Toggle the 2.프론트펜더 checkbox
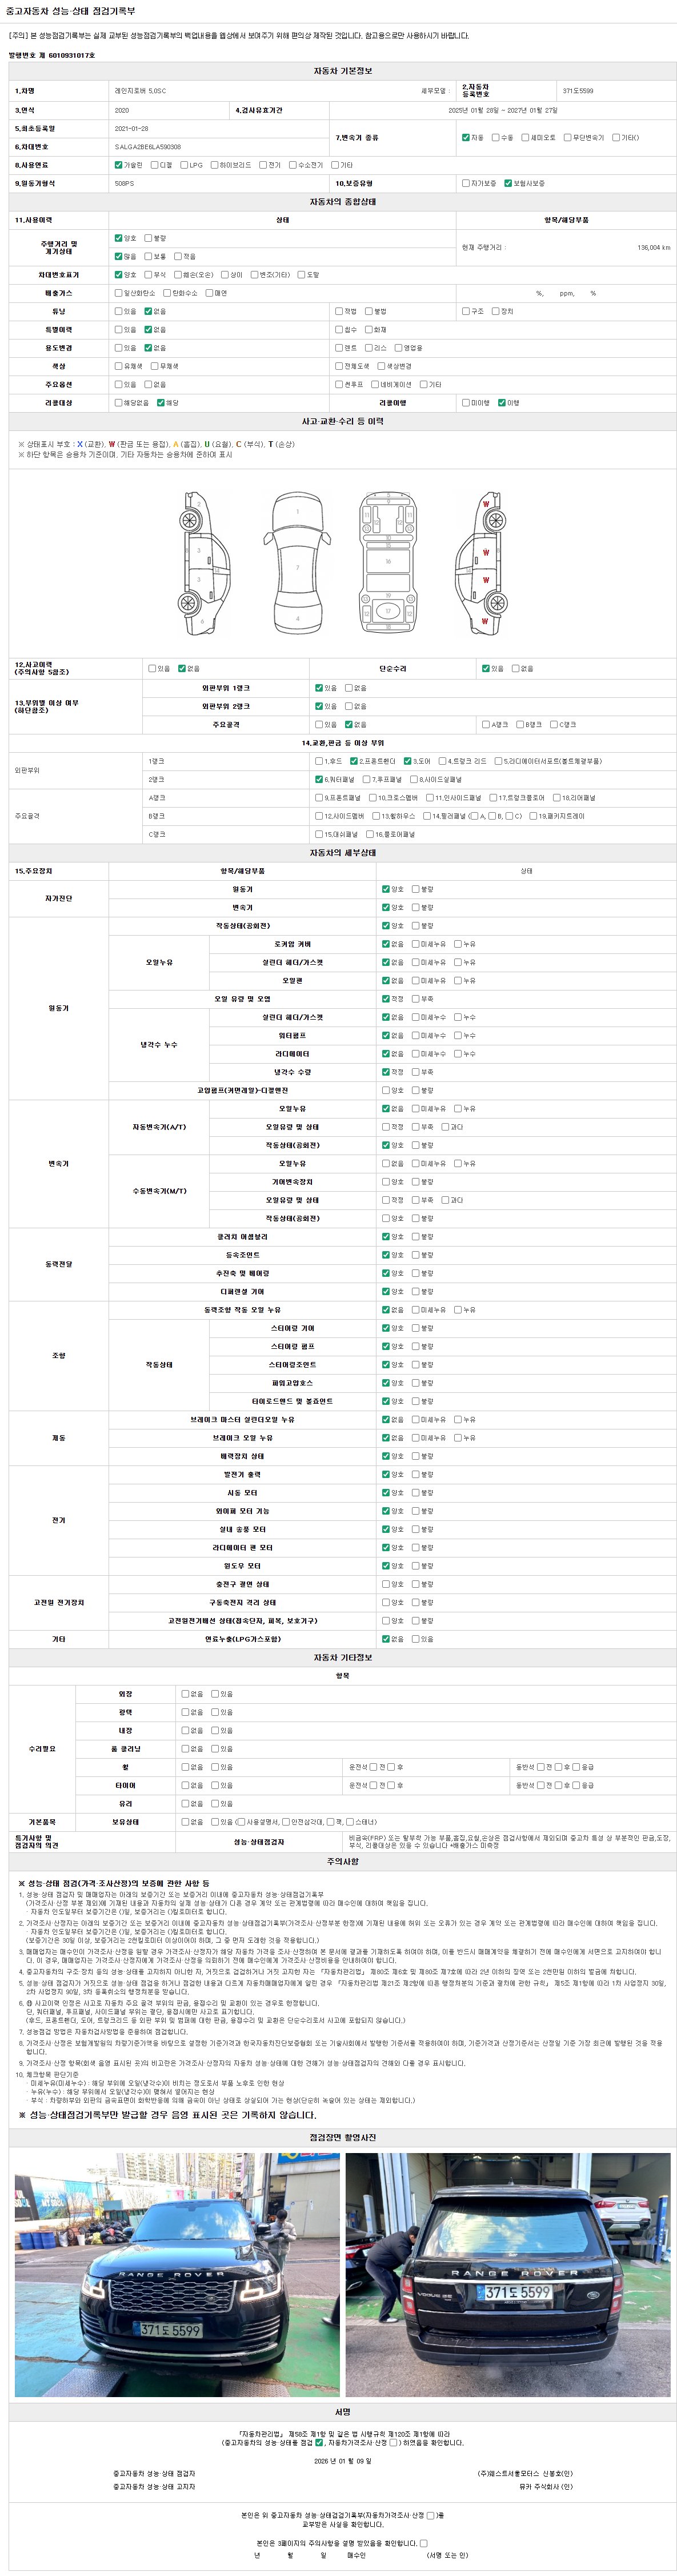This screenshot has width=677, height=2576. 354,761
